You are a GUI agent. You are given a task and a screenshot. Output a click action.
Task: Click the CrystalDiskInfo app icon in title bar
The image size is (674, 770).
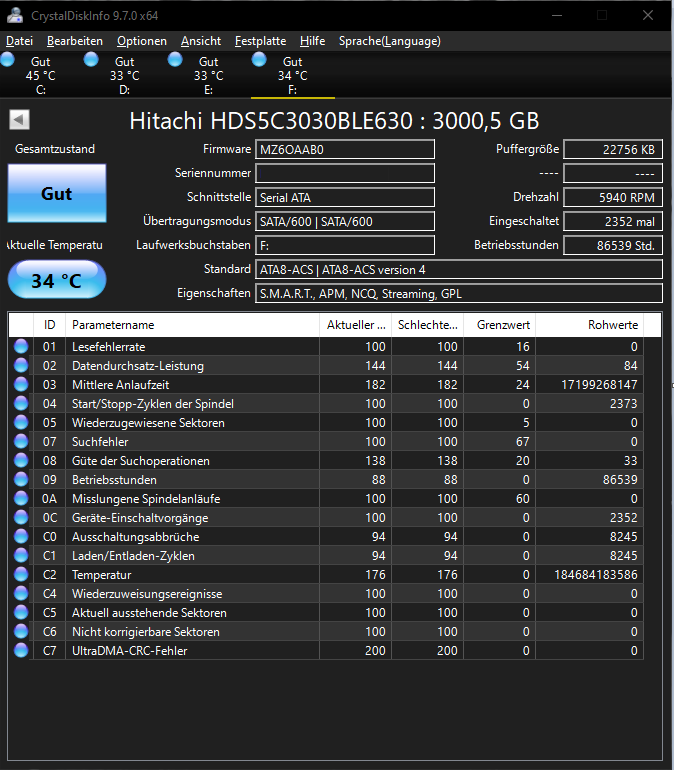[15, 16]
